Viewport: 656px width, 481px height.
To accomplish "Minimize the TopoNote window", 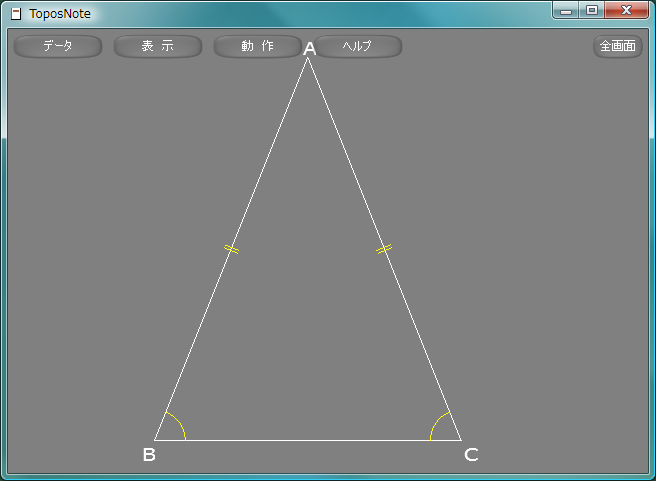I will (x=566, y=10).
